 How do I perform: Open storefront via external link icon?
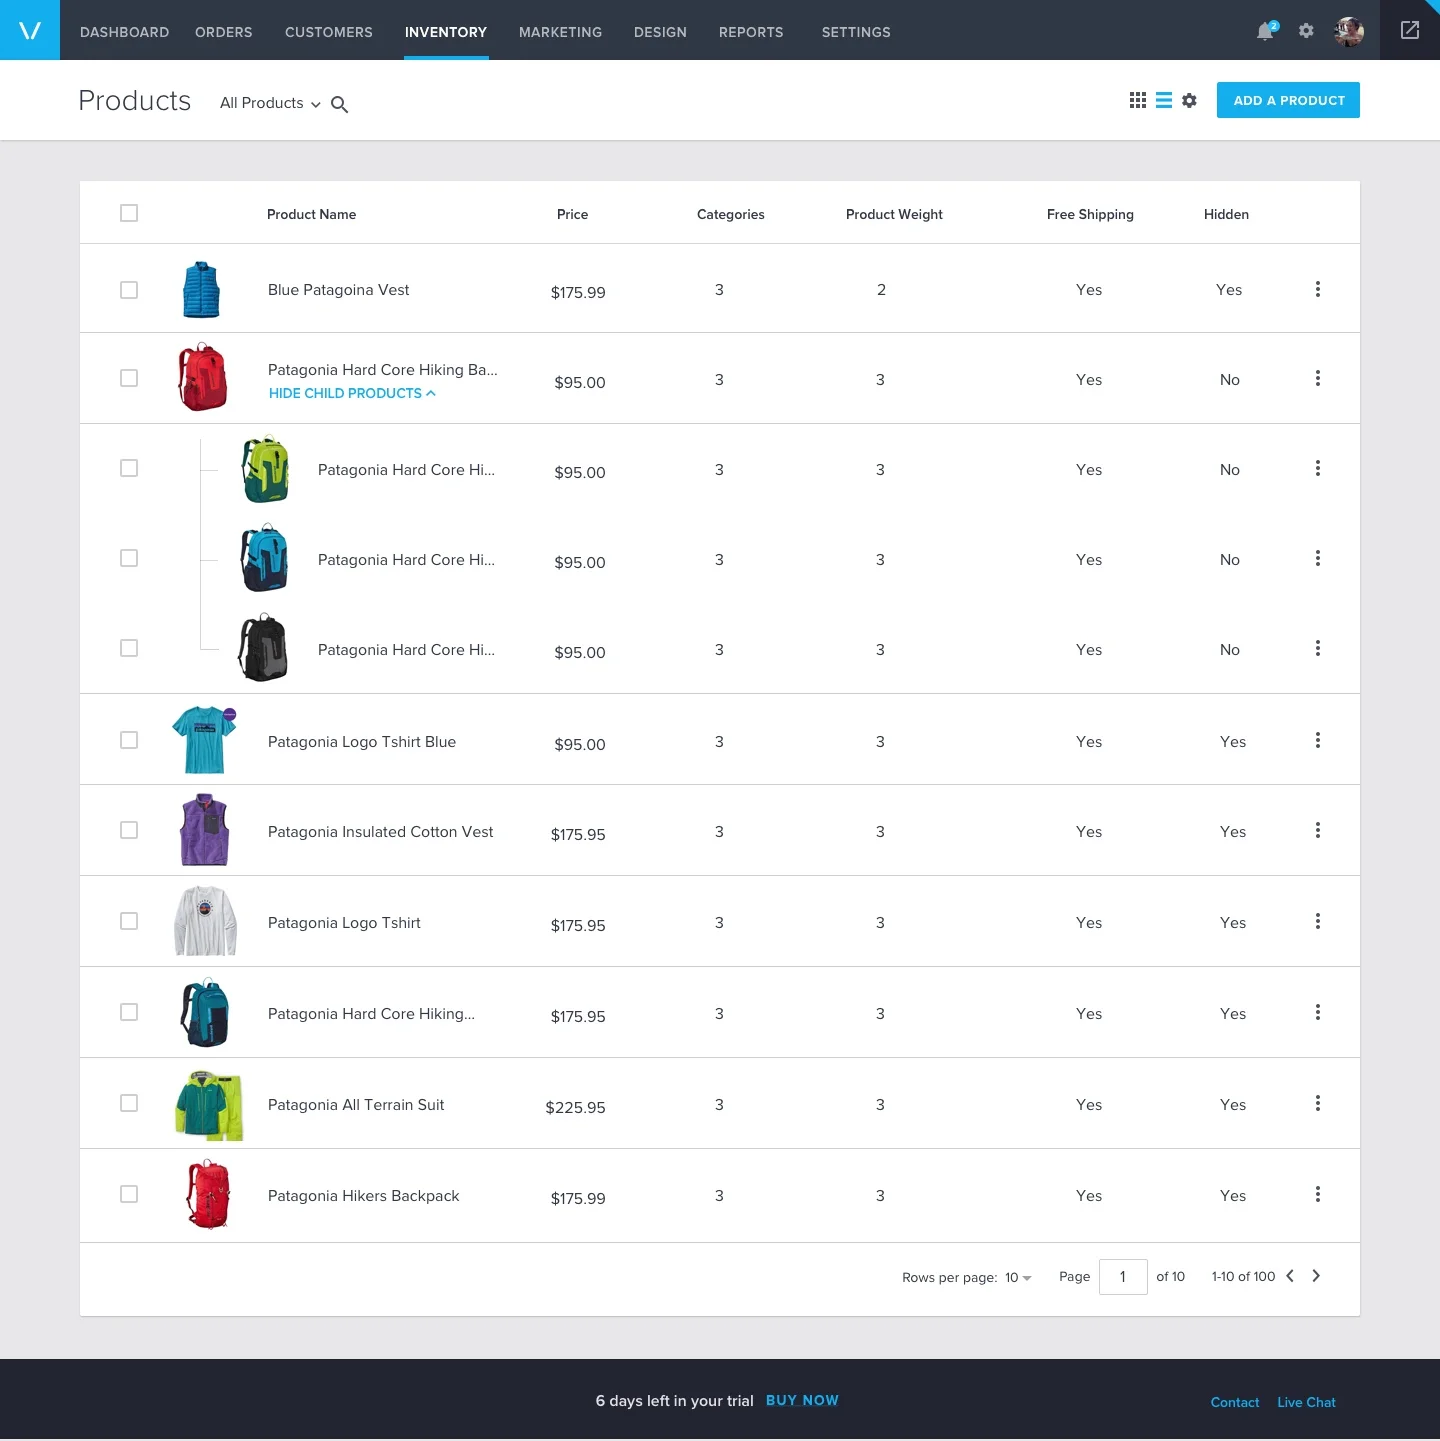tap(1410, 30)
